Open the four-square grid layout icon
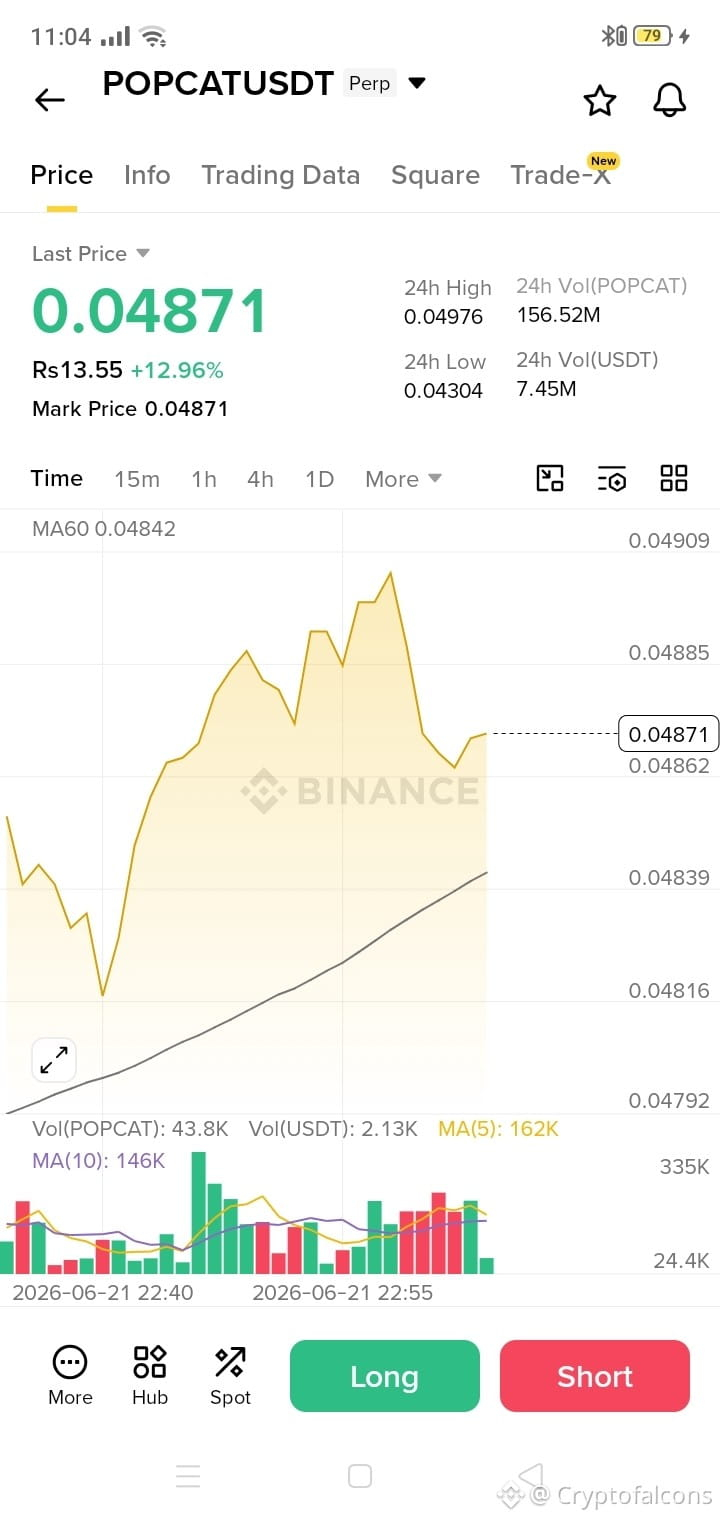 (674, 478)
